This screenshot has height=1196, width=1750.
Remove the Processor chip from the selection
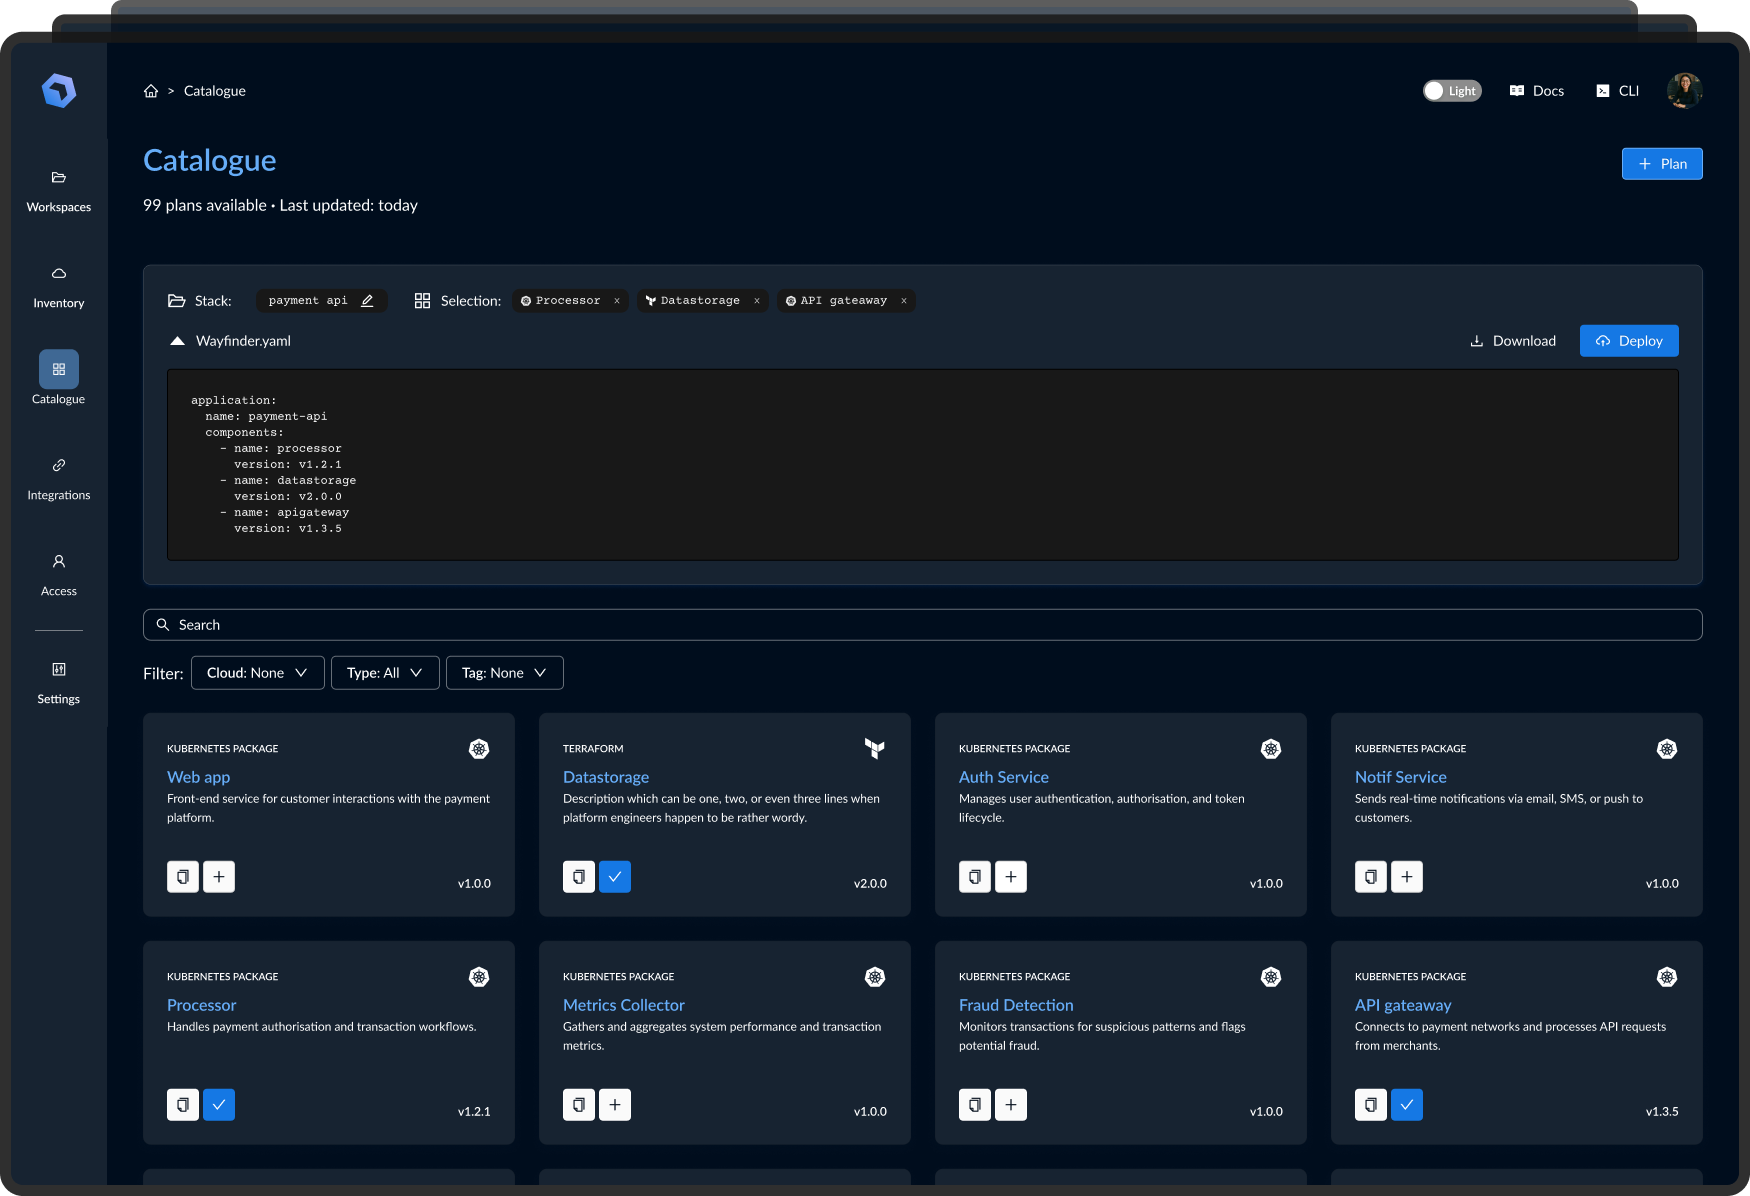(x=617, y=301)
